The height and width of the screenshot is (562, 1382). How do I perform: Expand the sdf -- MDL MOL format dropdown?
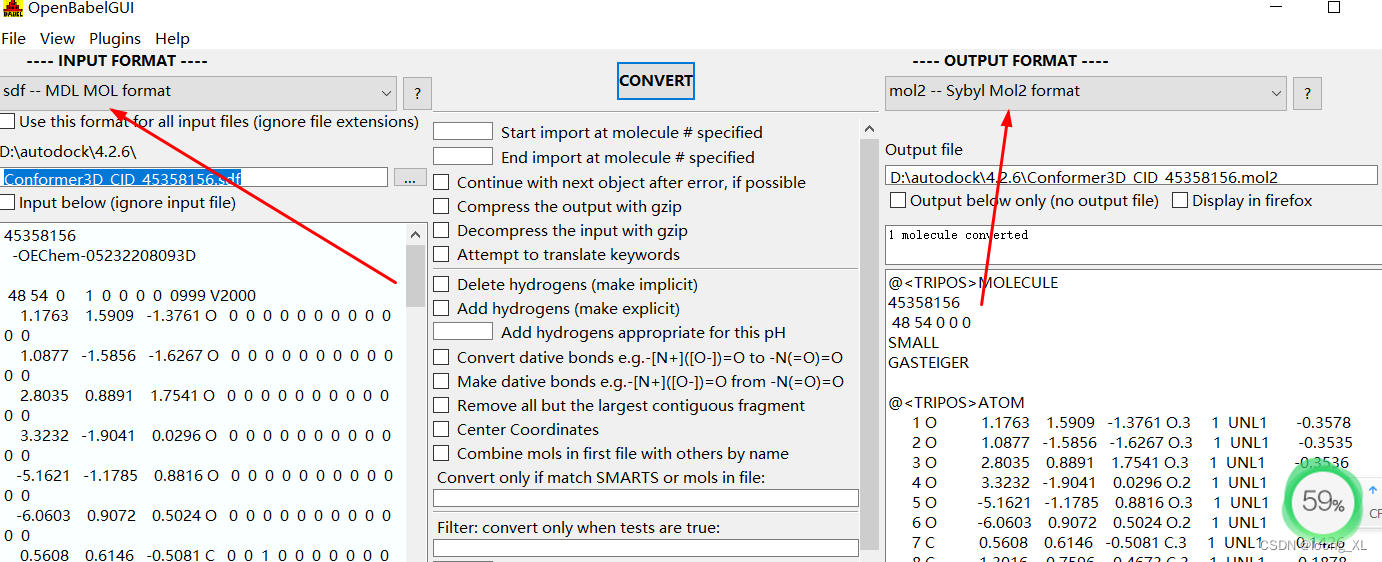(x=198, y=91)
